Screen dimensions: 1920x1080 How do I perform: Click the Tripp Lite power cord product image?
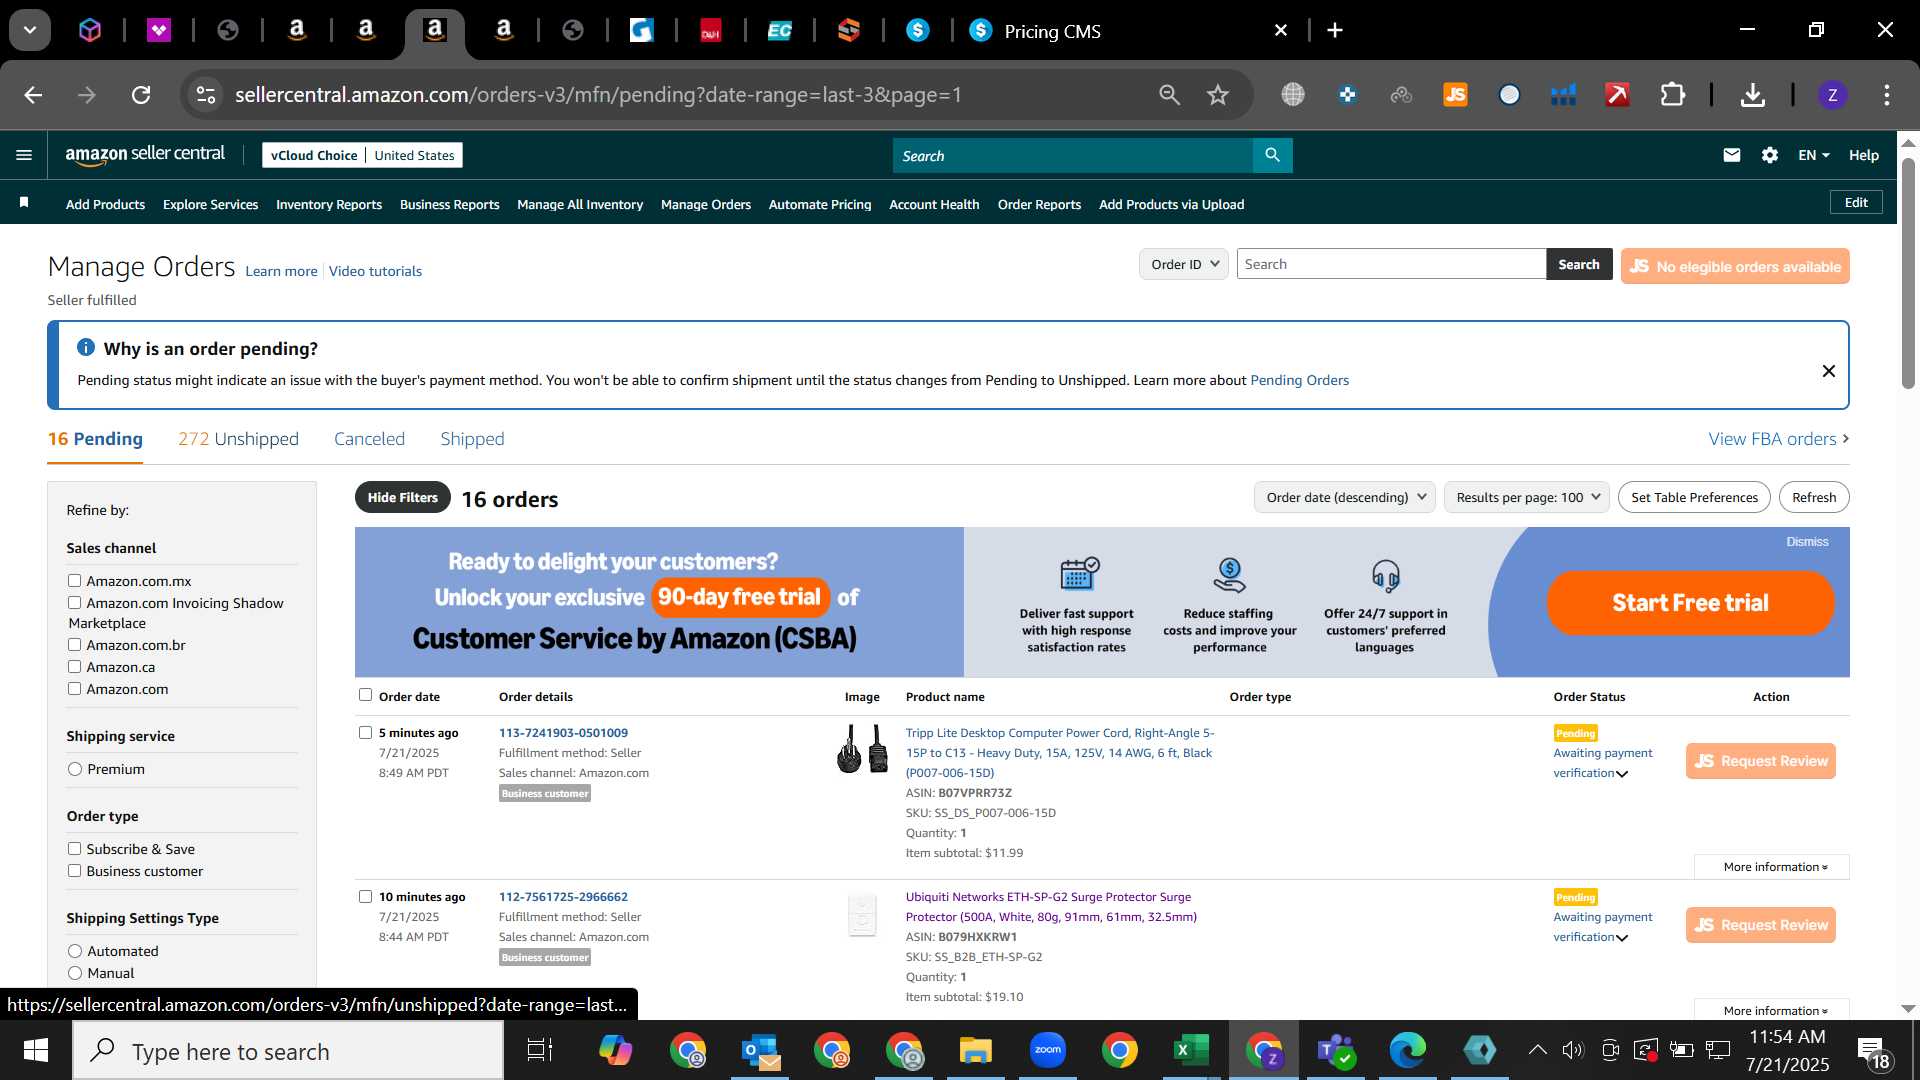[862, 748]
